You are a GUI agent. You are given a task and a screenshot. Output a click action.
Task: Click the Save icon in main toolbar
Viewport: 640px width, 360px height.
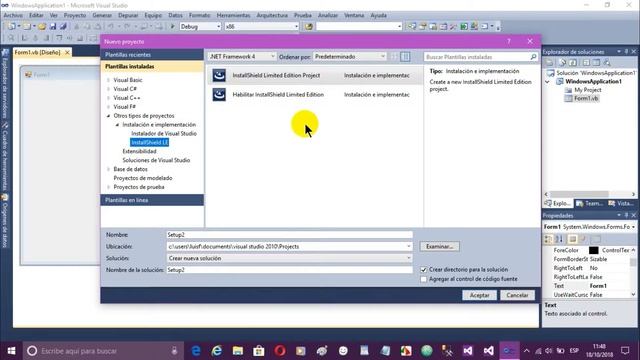click(x=53, y=27)
